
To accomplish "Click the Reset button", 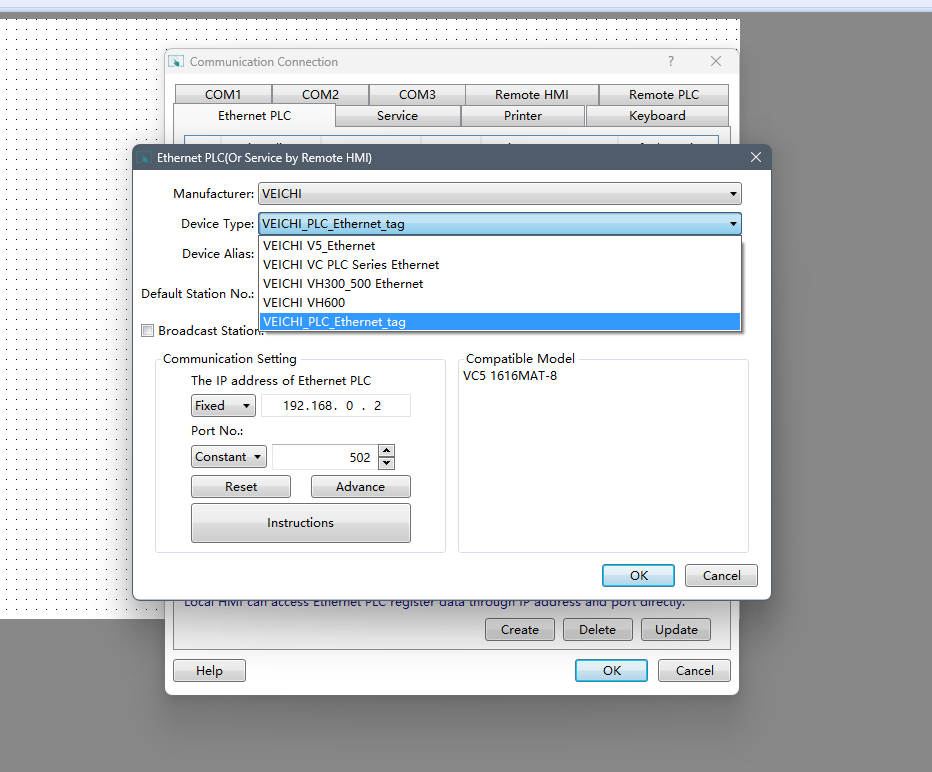I will coord(241,487).
